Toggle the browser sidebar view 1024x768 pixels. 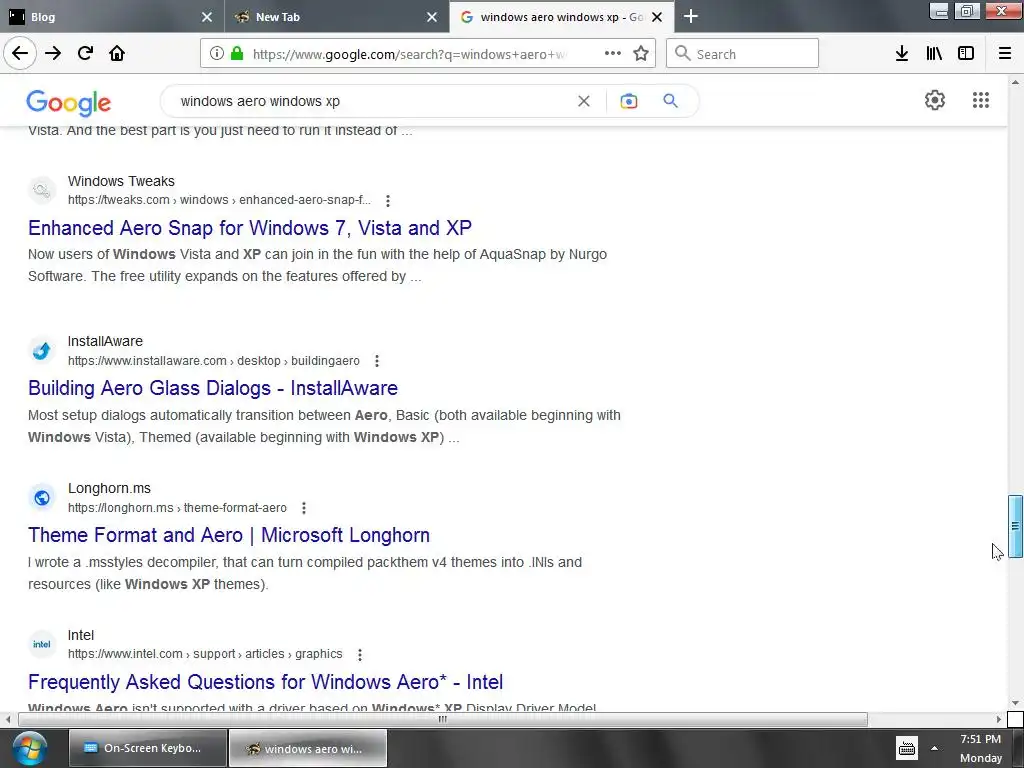pyautogui.click(x=966, y=53)
